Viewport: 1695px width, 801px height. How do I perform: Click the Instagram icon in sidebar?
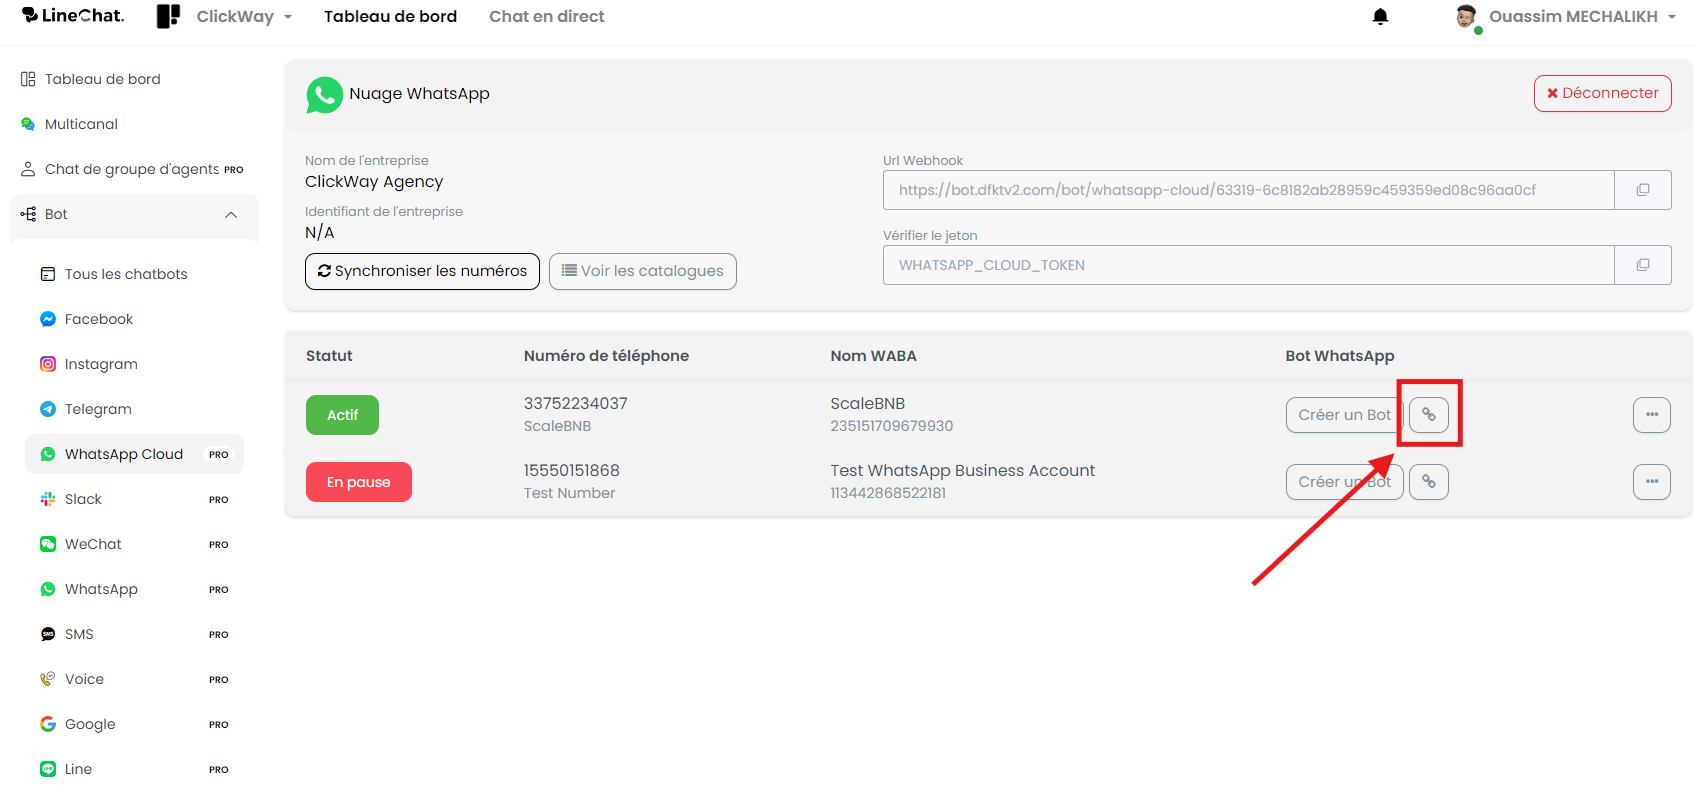(x=48, y=364)
